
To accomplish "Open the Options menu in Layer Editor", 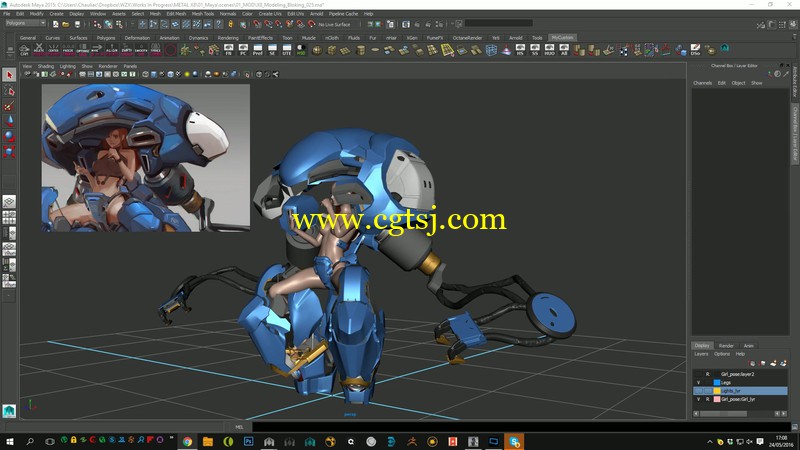I will pyautogui.click(x=722, y=354).
